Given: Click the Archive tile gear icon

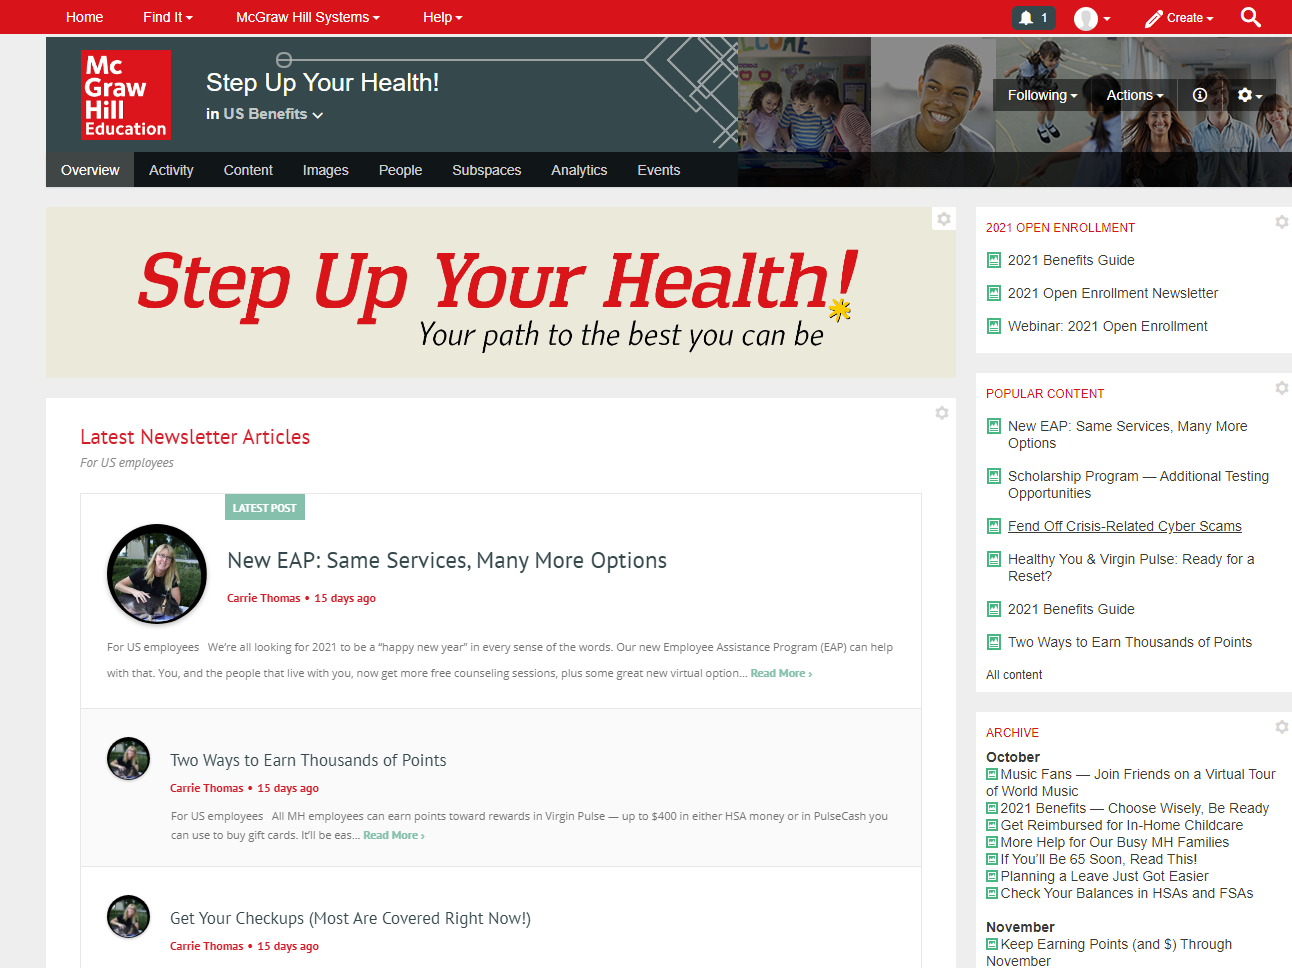Looking at the screenshot, I should point(1281,727).
